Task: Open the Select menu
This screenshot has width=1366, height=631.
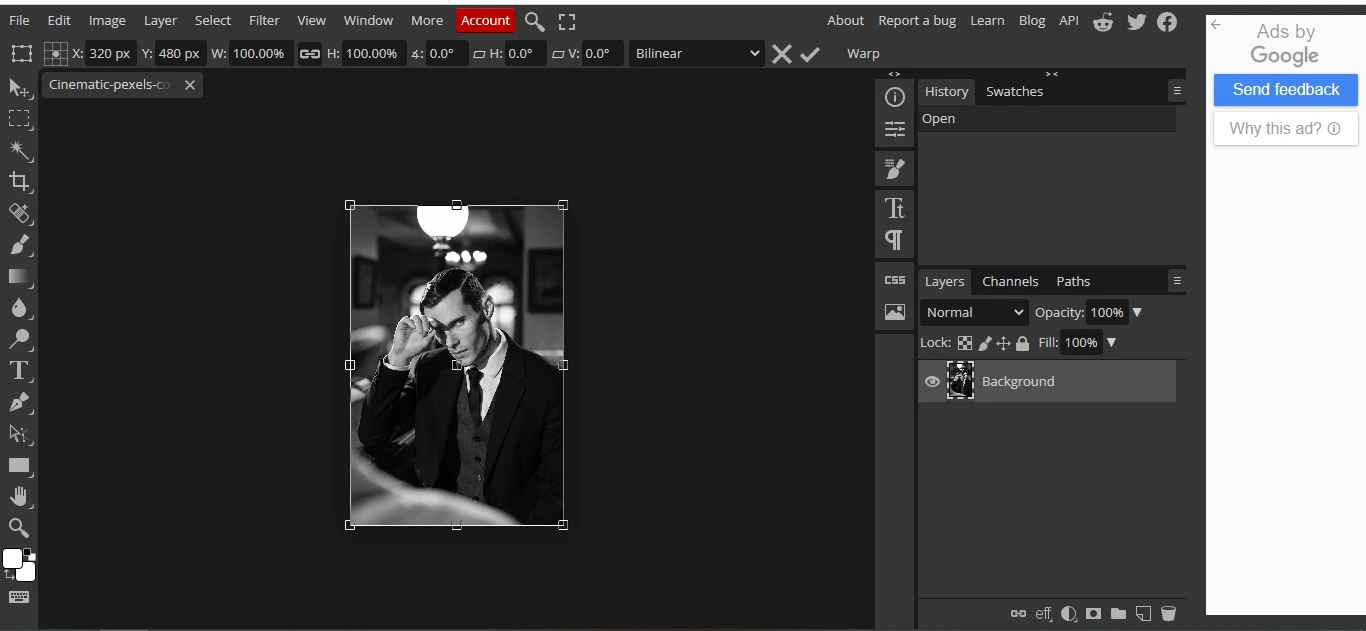Action: [213, 20]
